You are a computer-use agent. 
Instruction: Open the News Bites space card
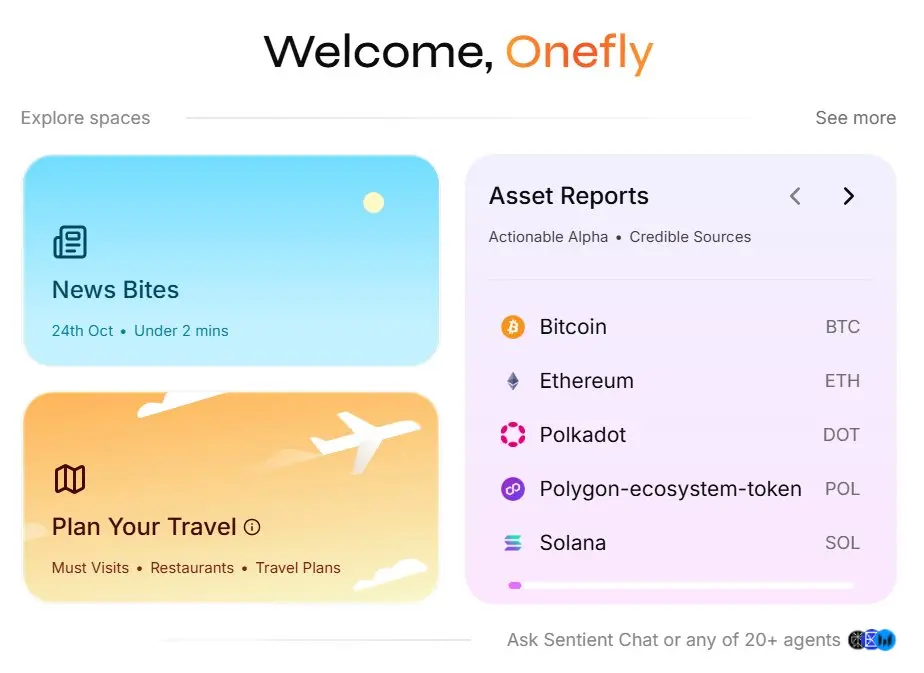(230, 260)
